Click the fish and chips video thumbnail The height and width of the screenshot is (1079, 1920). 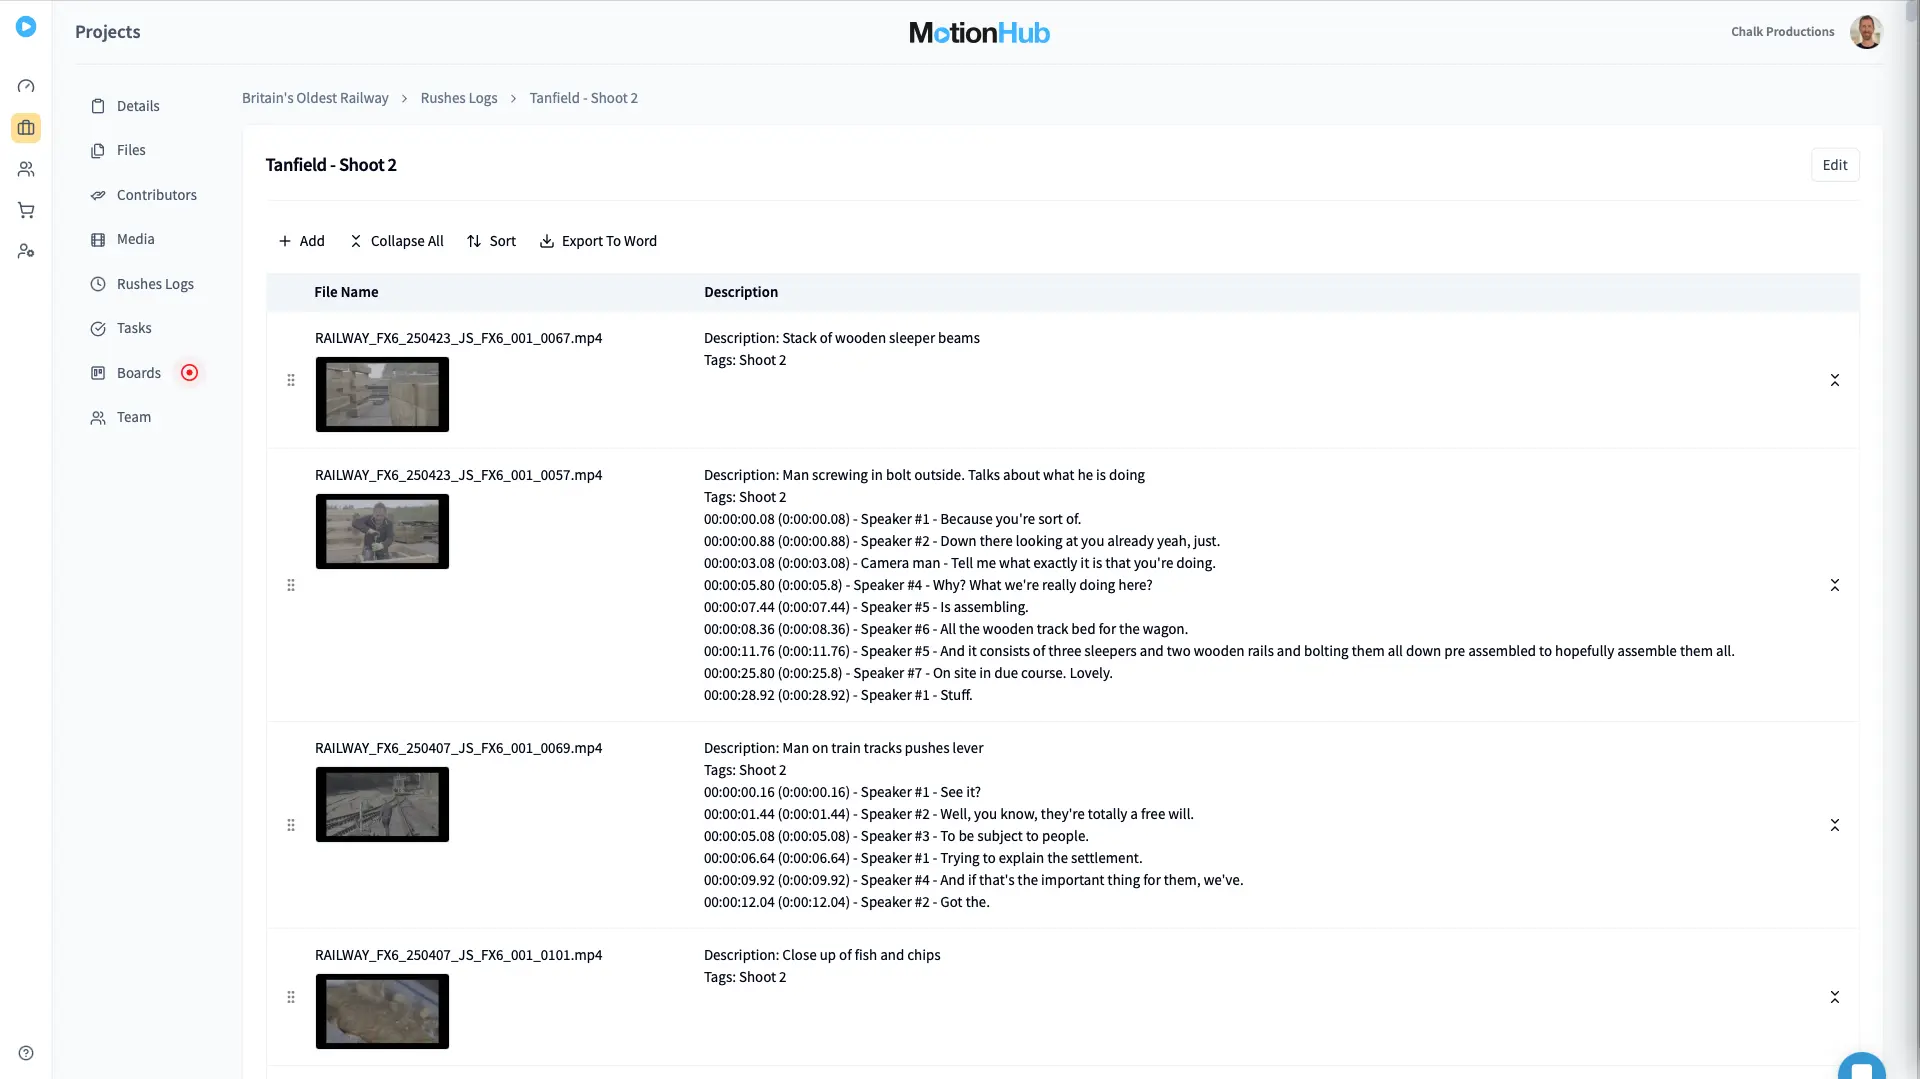(x=382, y=1011)
